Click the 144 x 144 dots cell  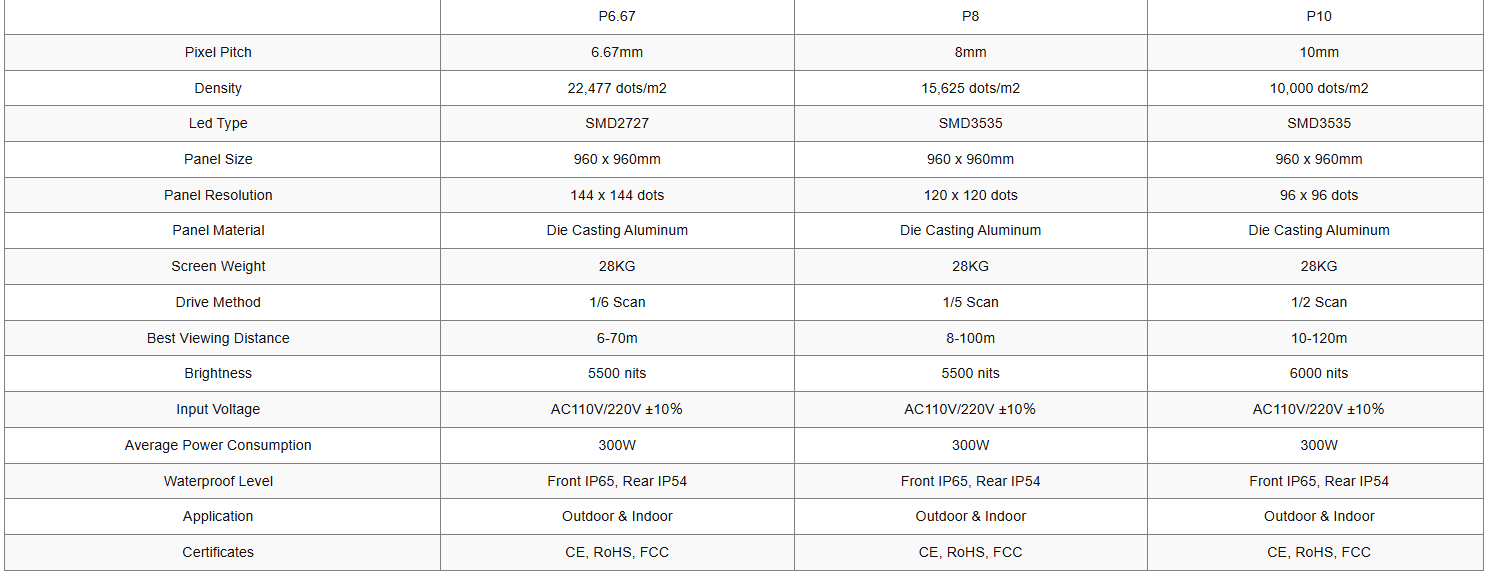click(617, 195)
